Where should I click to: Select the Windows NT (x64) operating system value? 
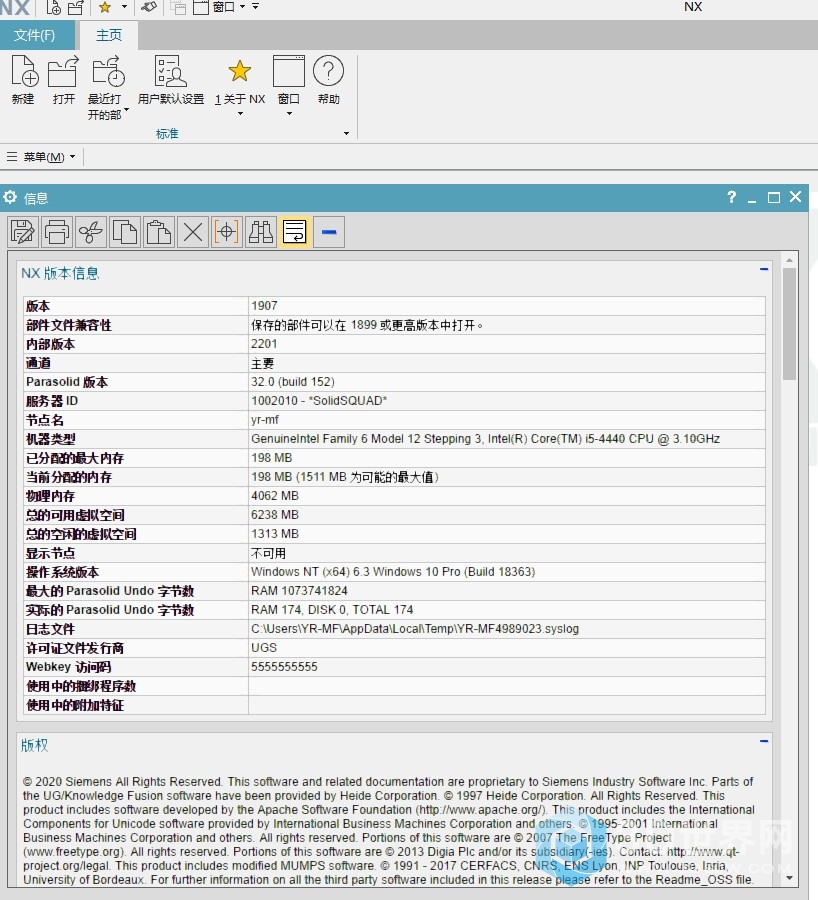click(x=393, y=572)
